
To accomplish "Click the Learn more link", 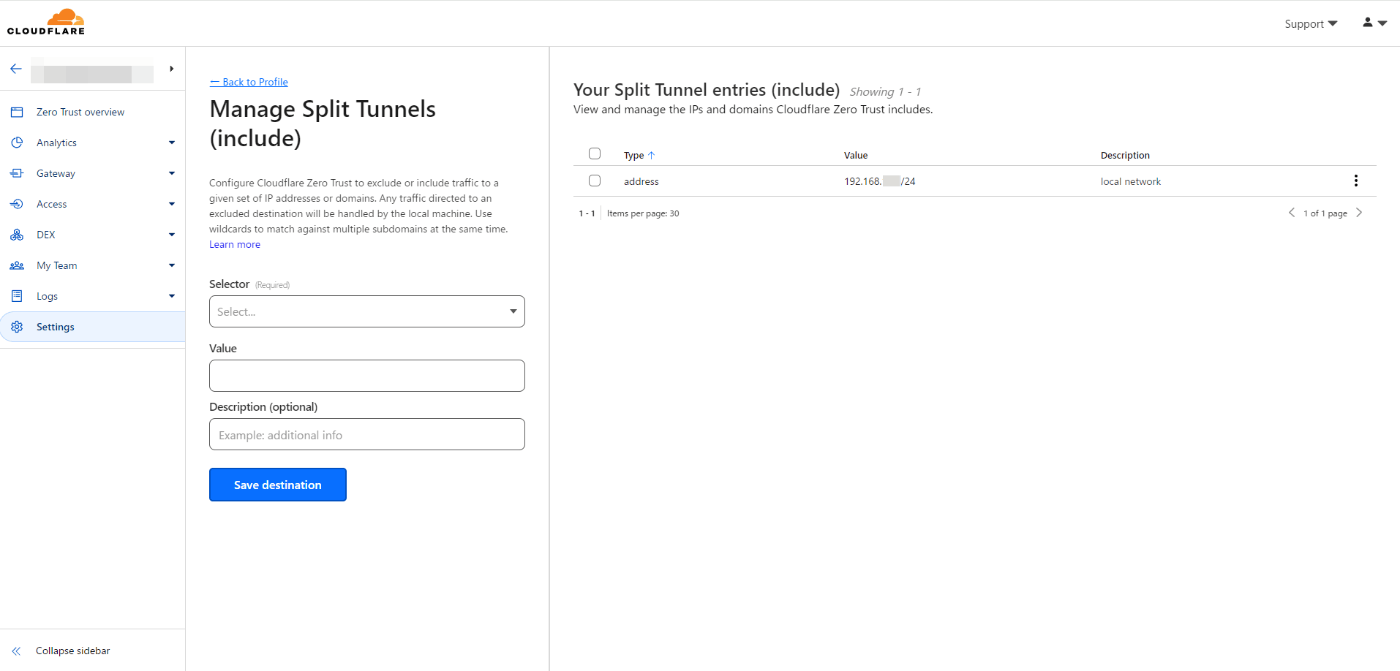I will 235,245.
